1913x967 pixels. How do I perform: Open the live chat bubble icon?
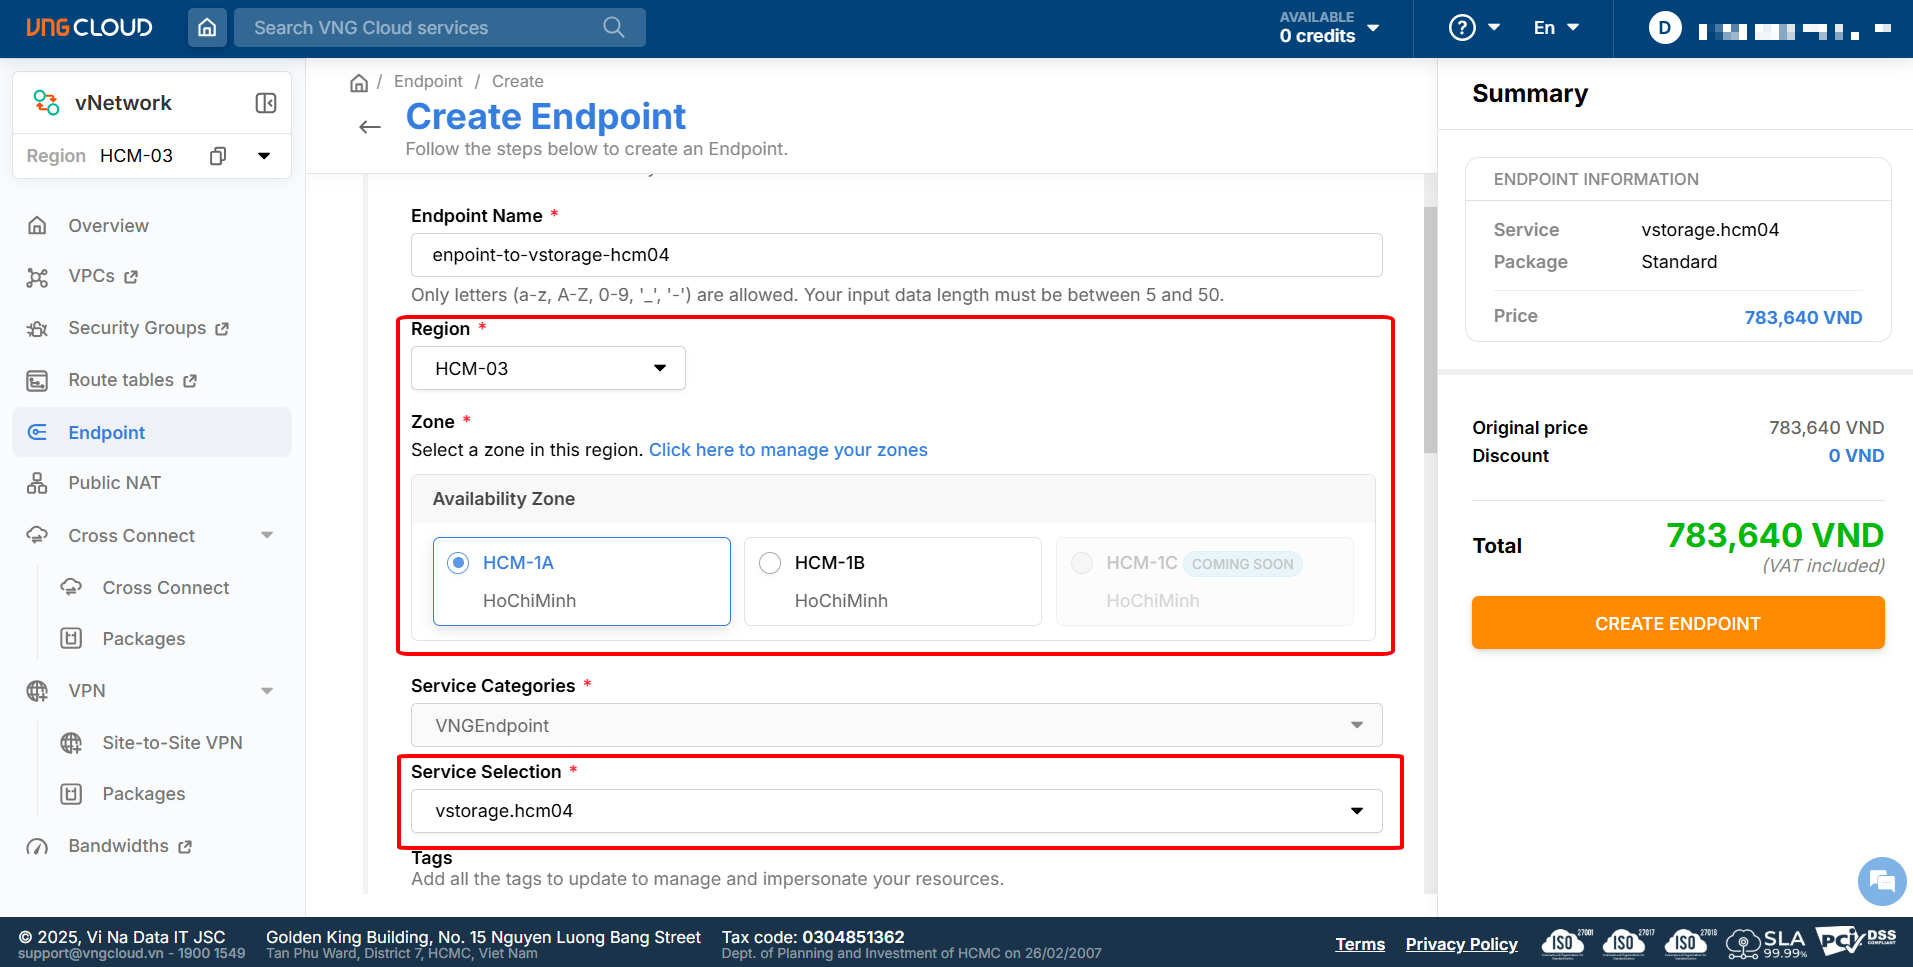pyautogui.click(x=1881, y=881)
